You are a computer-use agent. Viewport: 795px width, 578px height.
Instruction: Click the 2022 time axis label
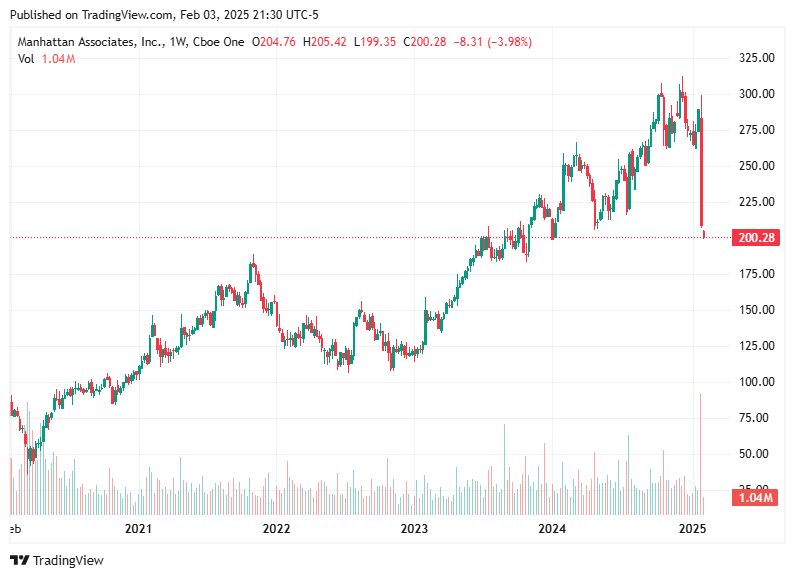276,529
